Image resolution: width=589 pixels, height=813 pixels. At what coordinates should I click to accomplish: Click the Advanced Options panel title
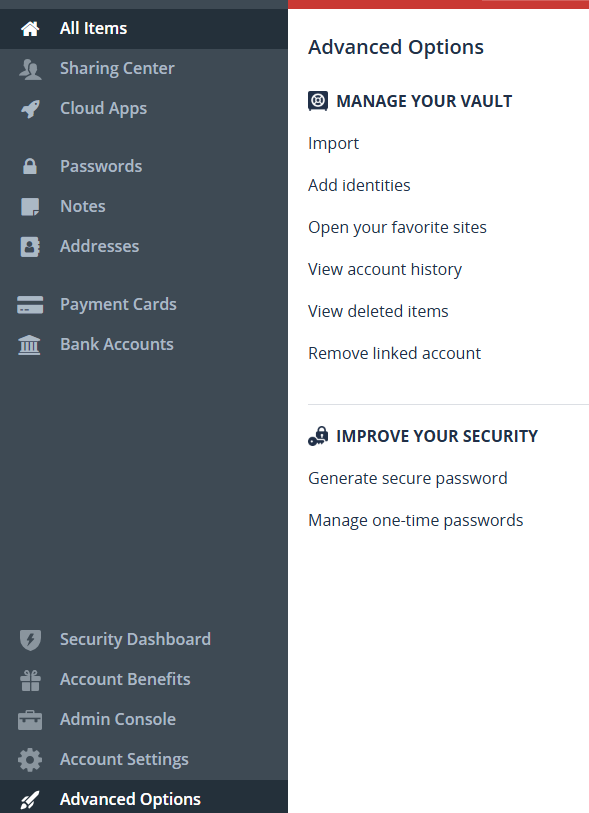396,47
